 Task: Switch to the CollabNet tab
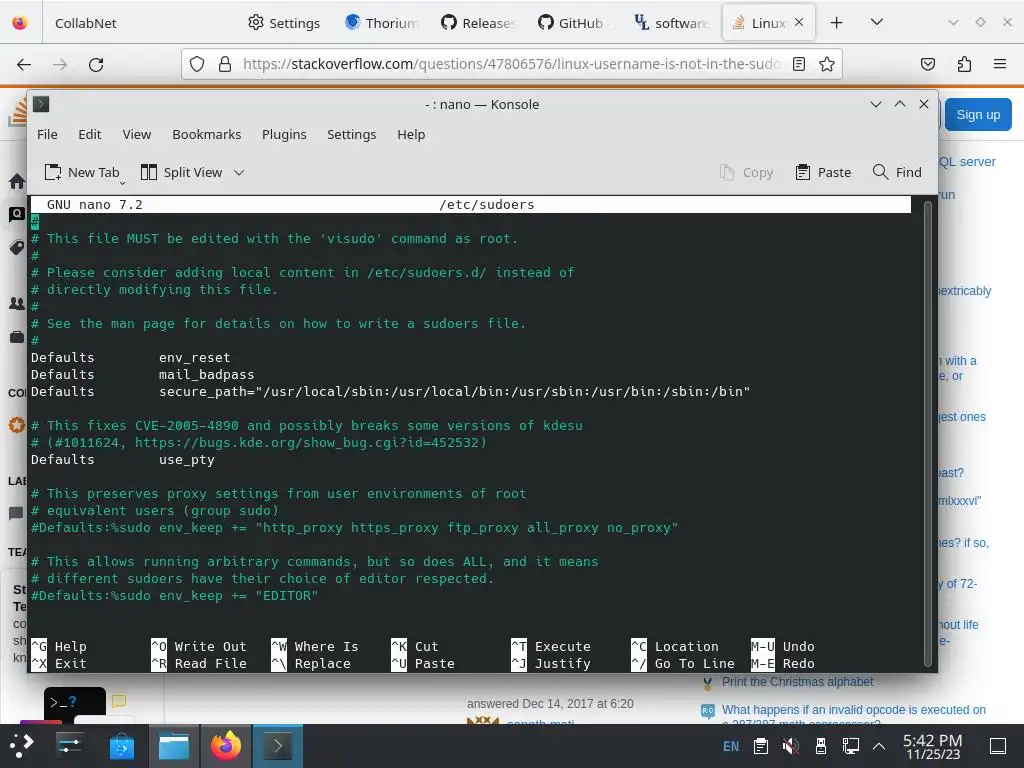(x=86, y=23)
